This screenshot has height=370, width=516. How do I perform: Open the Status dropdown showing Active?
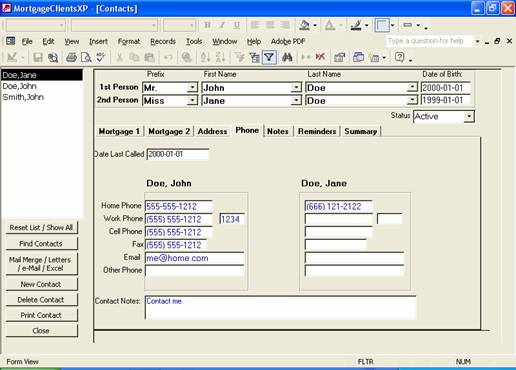pos(469,116)
